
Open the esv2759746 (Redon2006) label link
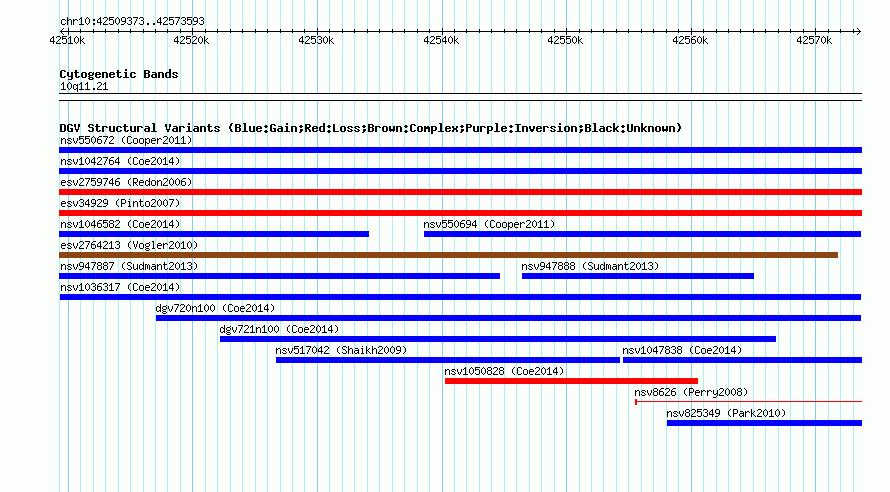[126, 182]
